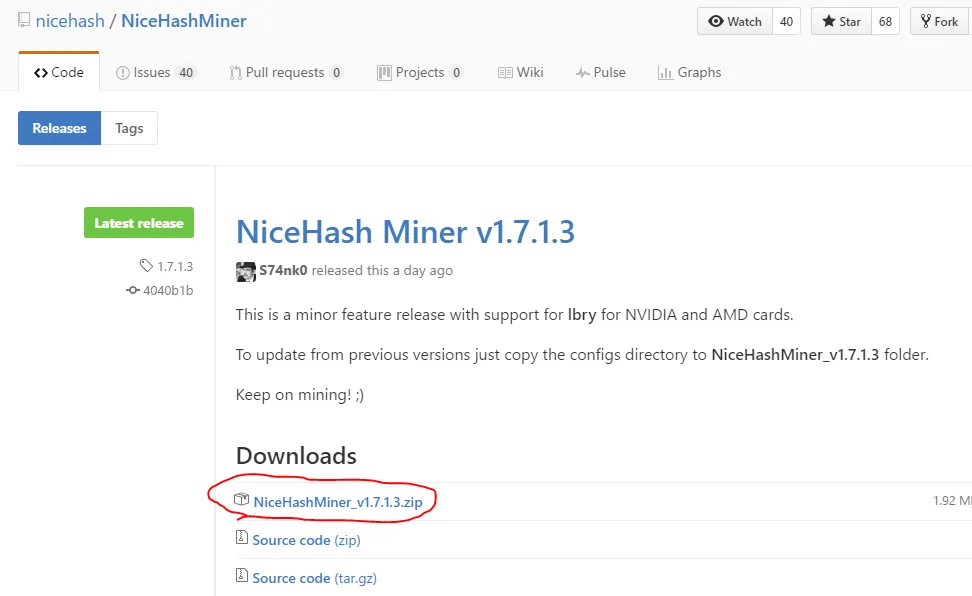Download Source code (tar.gz)
Screen dimensions: 972x596
click(x=314, y=578)
